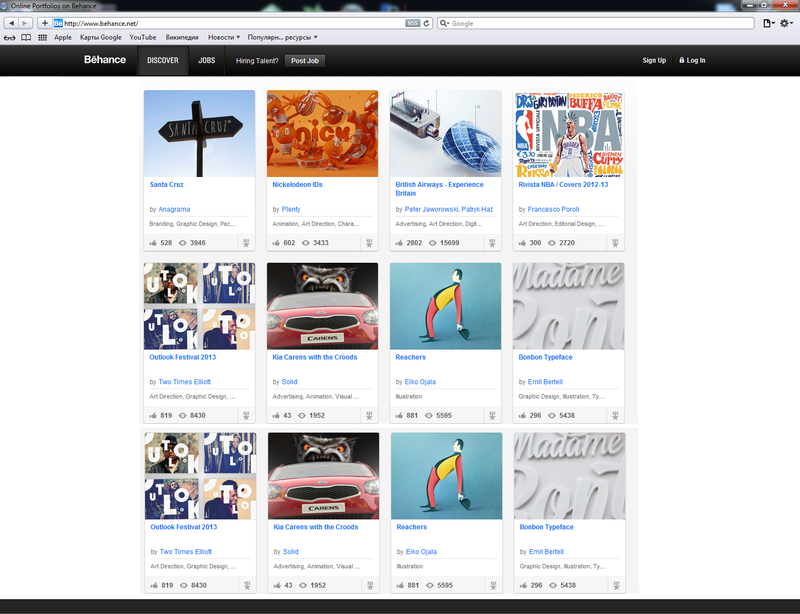The height and width of the screenshot is (614, 800).
Task: Open the page menu dropdown in the toolbar
Action: pyautogui.click(x=769, y=23)
